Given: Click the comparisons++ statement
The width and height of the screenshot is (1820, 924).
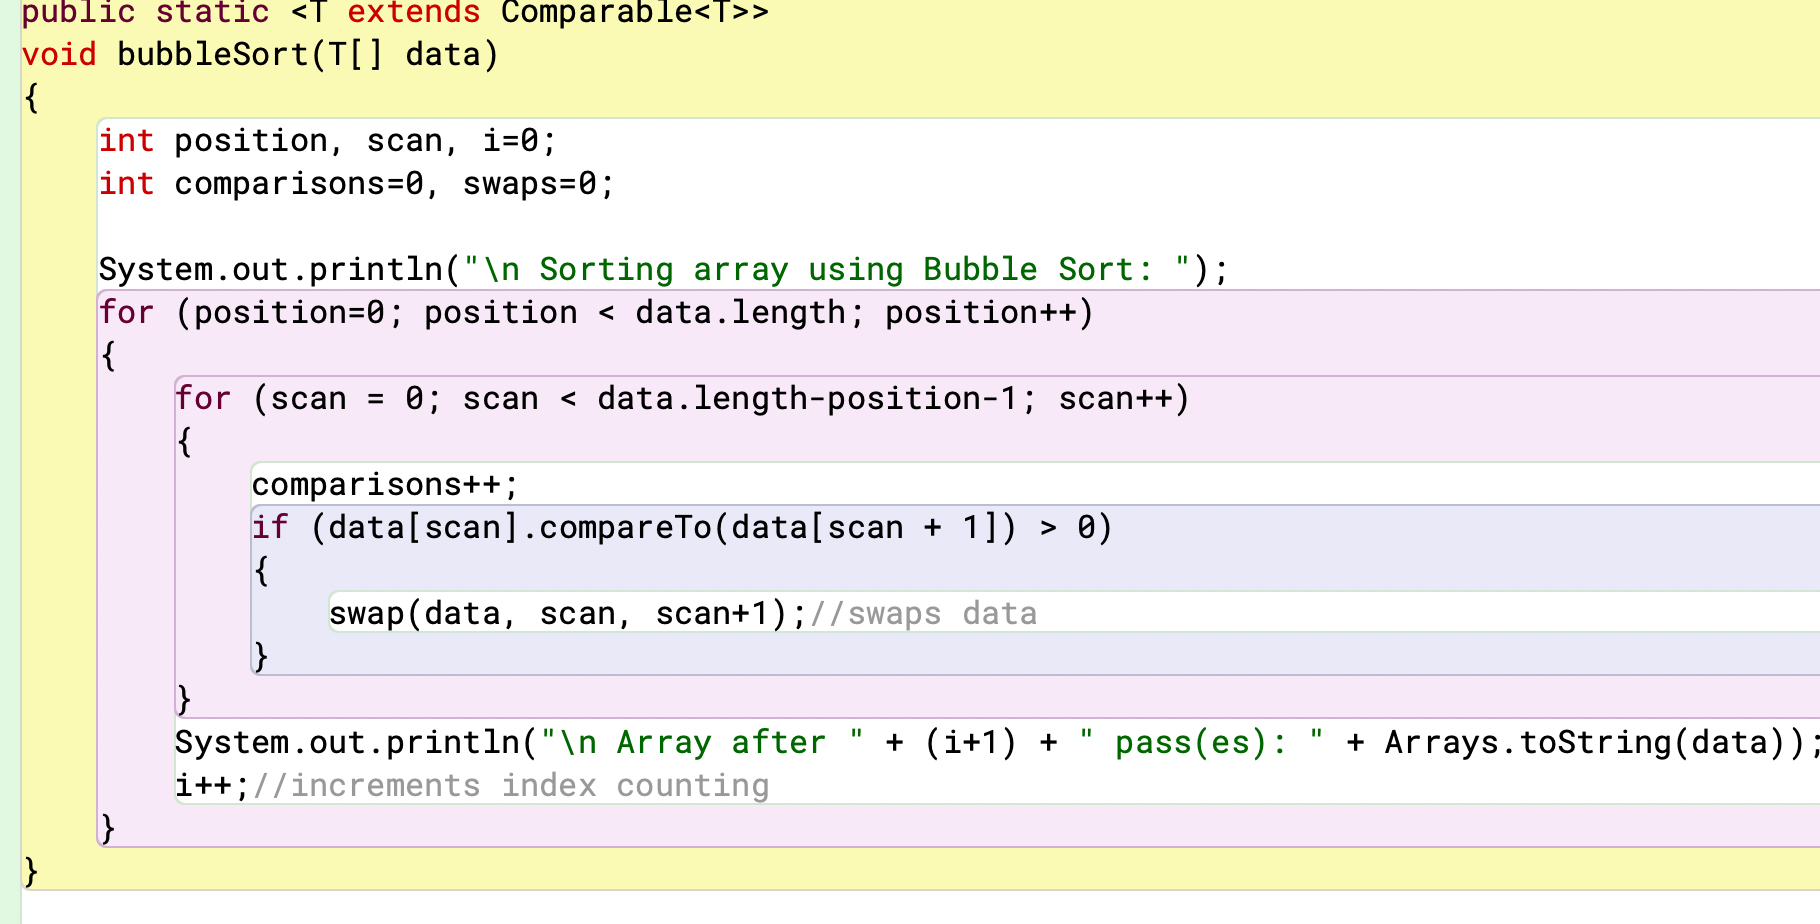Looking at the screenshot, I should pyautogui.click(x=380, y=483).
